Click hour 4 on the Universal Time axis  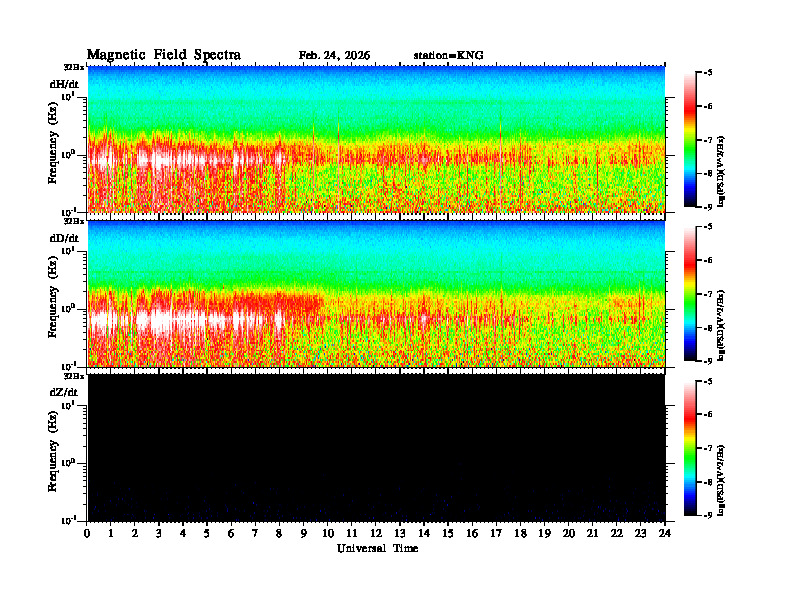[x=183, y=534]
